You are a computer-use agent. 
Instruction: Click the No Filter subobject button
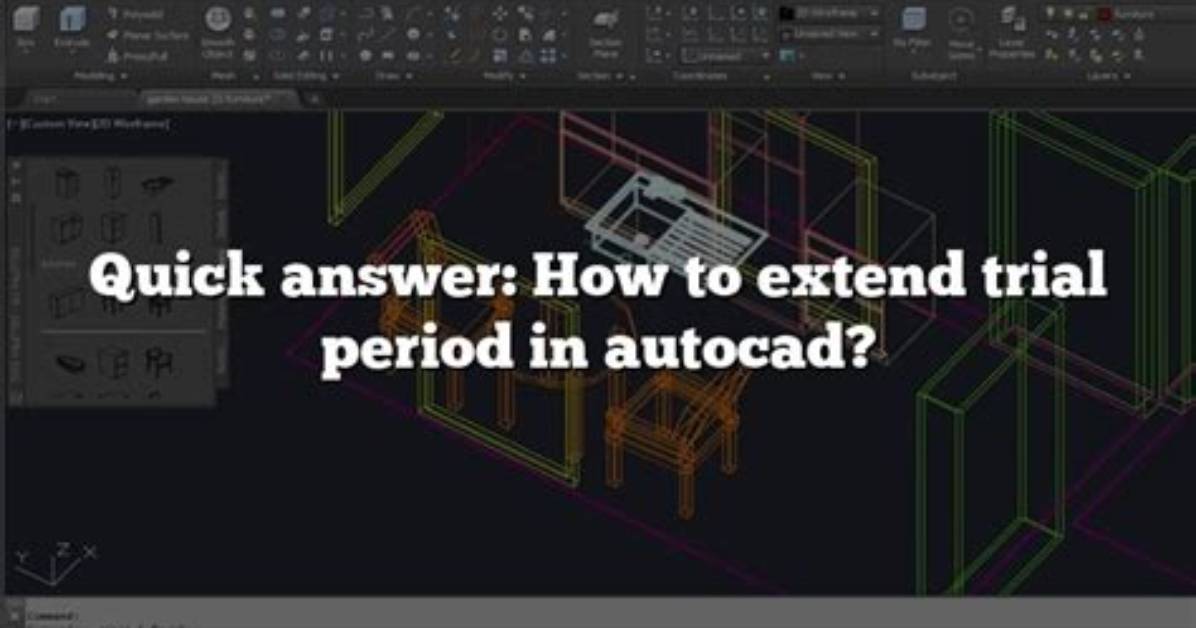click(x=912, y=31)
